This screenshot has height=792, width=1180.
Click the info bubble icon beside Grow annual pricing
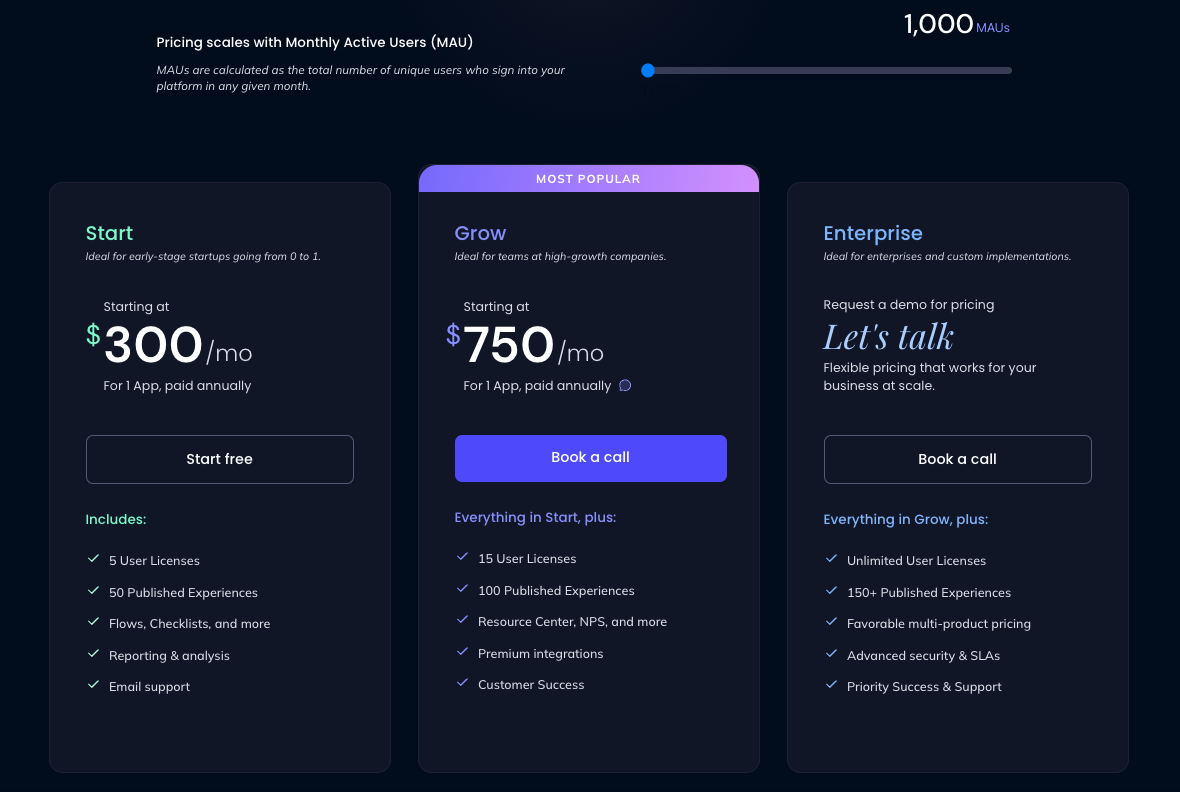(x=625, y=385)
